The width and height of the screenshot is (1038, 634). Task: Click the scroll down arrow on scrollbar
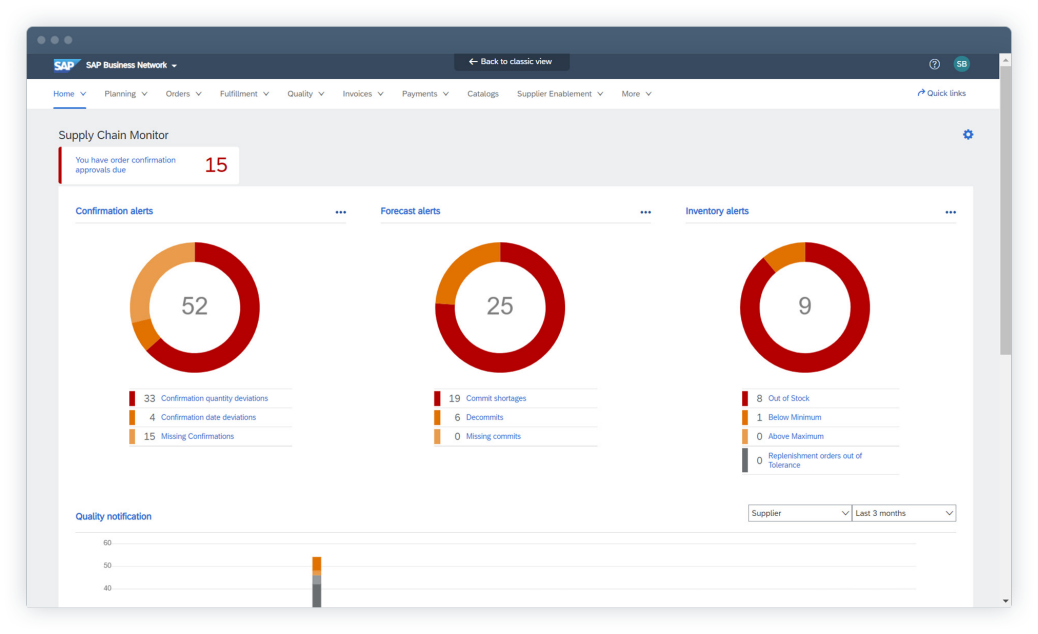click(x=1005, y=601)
